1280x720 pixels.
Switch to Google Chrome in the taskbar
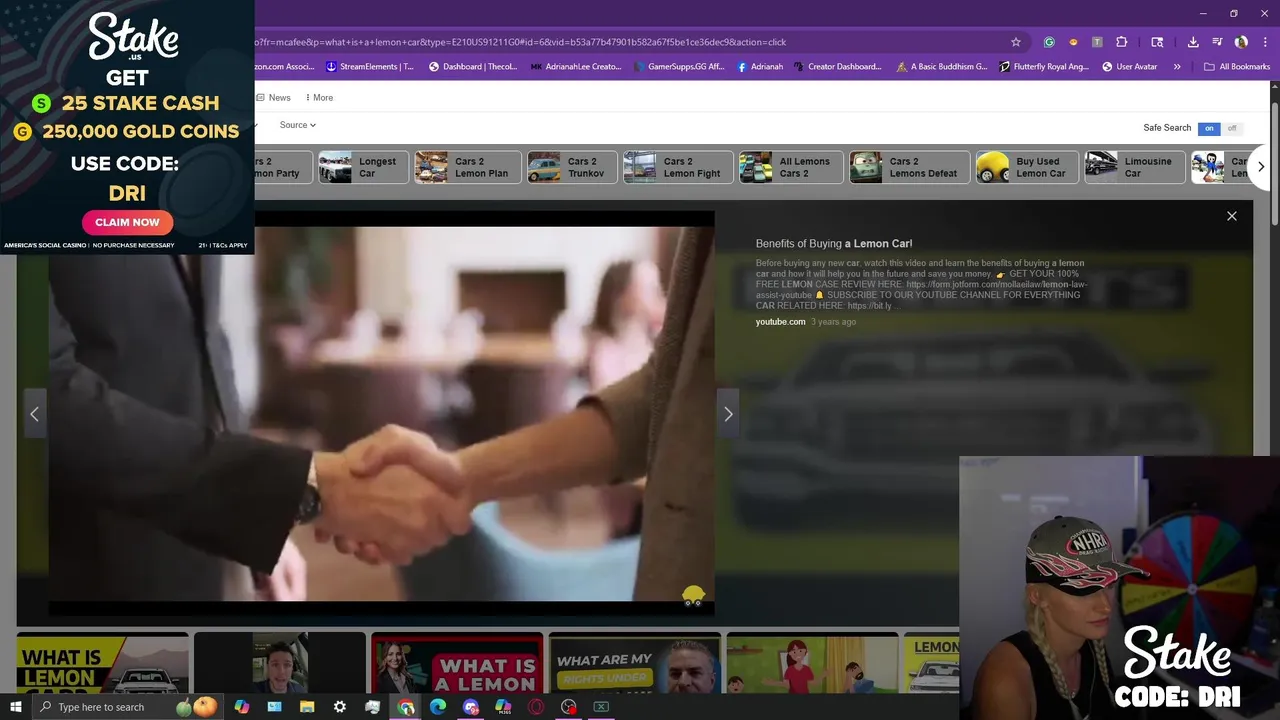click(405, 707)
